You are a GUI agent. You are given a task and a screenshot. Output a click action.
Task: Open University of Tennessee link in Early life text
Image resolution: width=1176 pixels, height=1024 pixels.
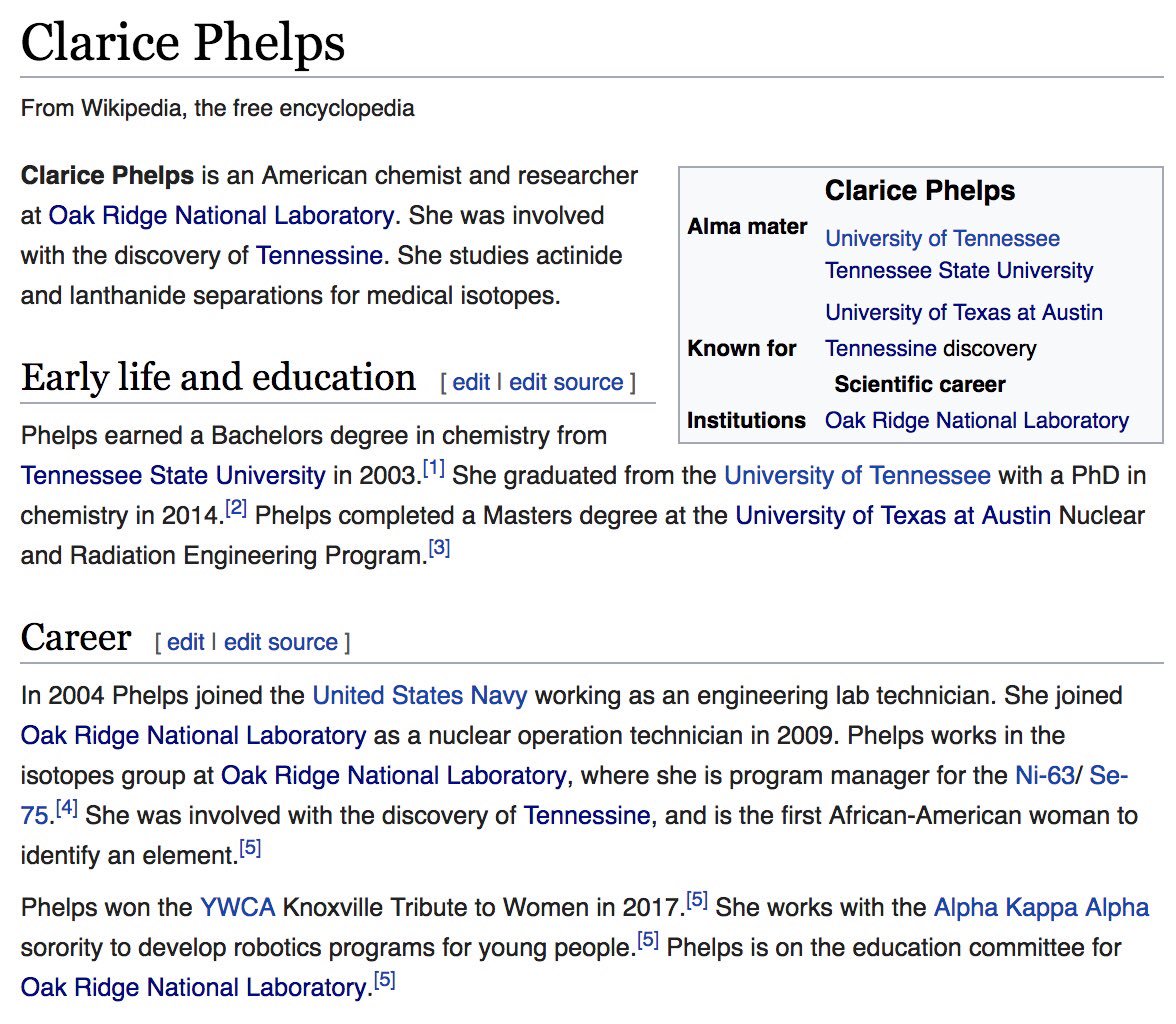tap(857, 475)
